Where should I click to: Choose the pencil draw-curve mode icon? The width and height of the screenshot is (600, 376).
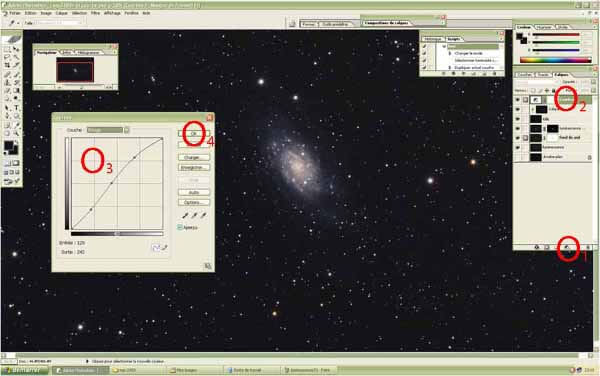pyautogui.click(x=165, y=248)
